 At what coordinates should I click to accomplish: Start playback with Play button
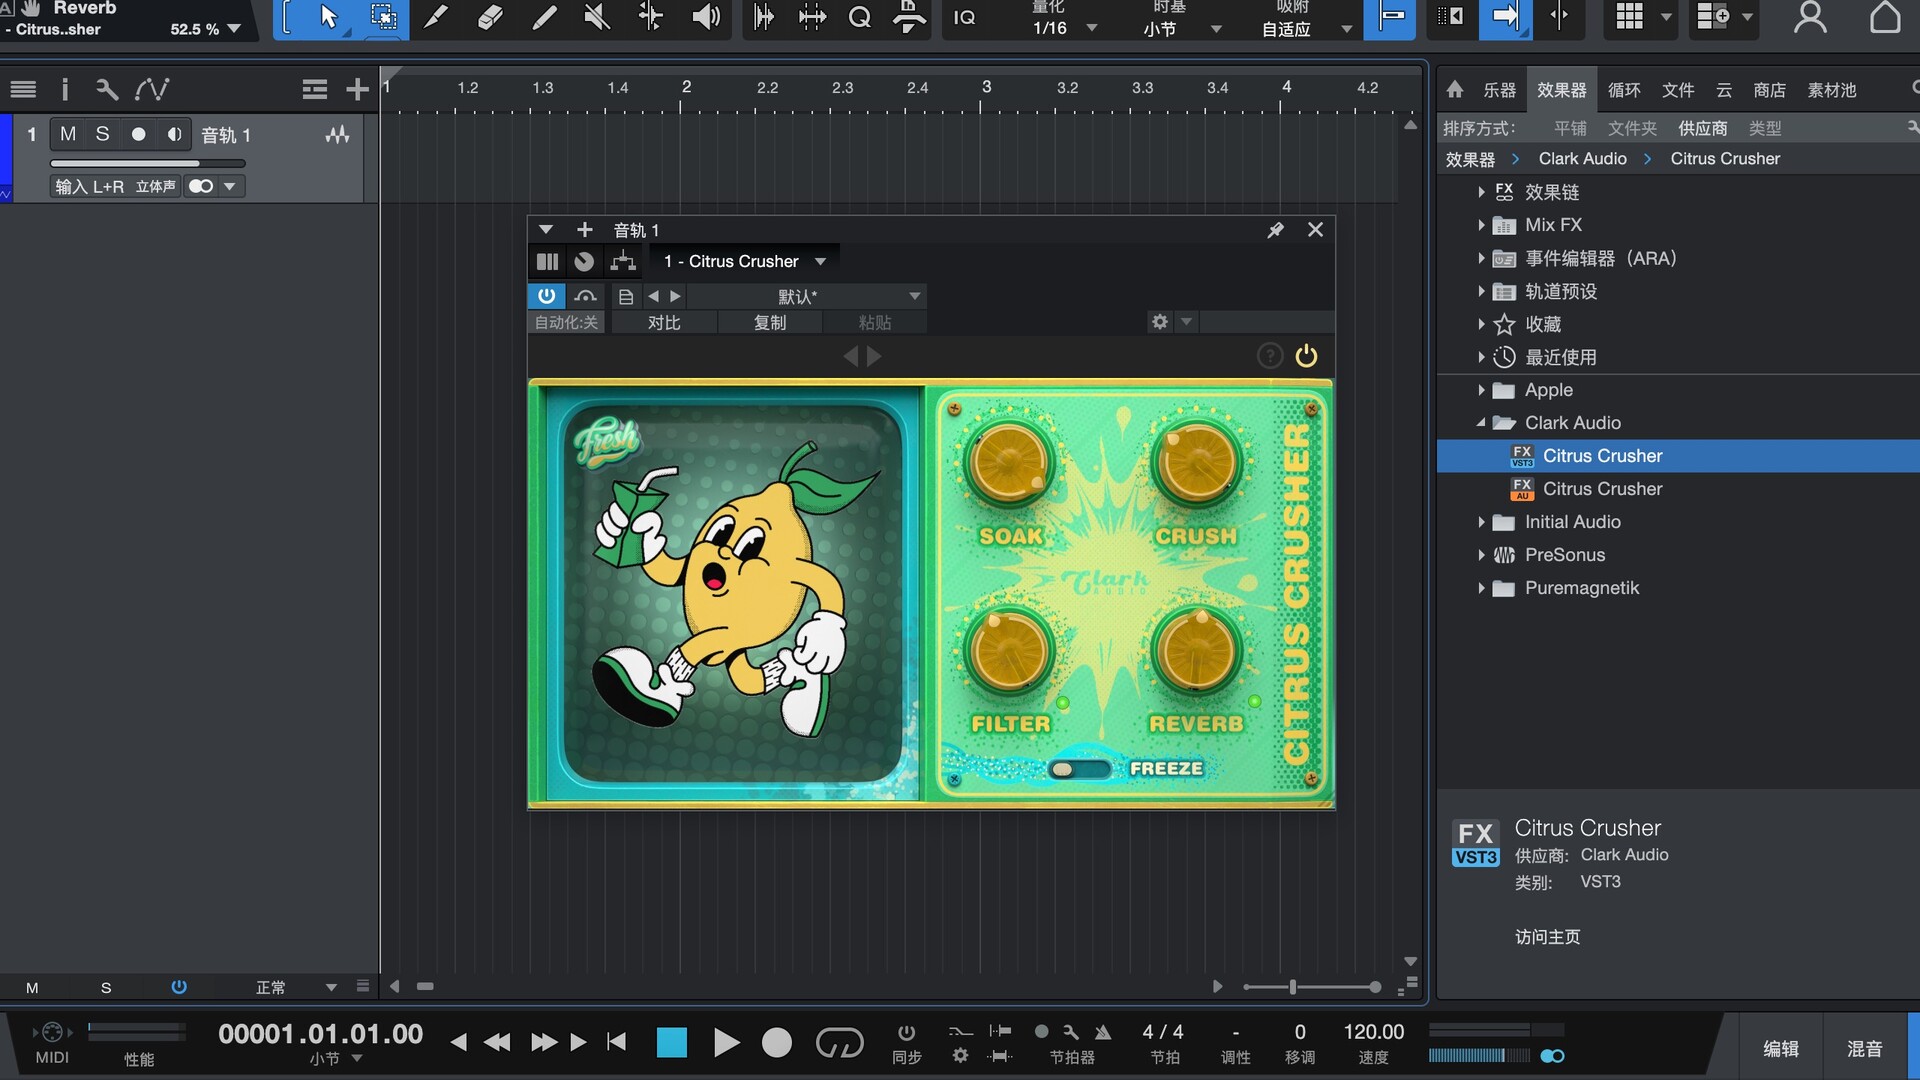click(x=726, y=1043)
